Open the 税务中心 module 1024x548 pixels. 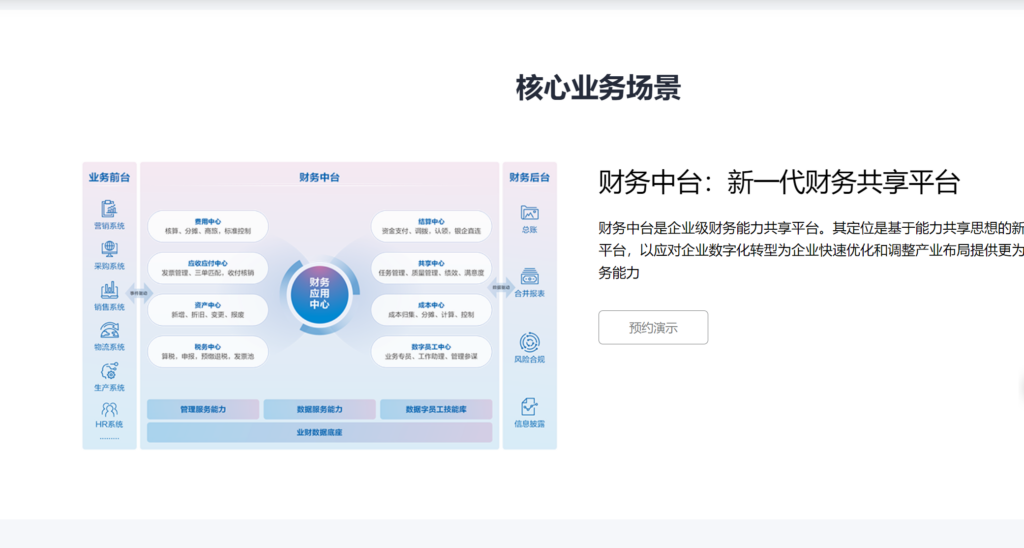(x=208, y=351)
